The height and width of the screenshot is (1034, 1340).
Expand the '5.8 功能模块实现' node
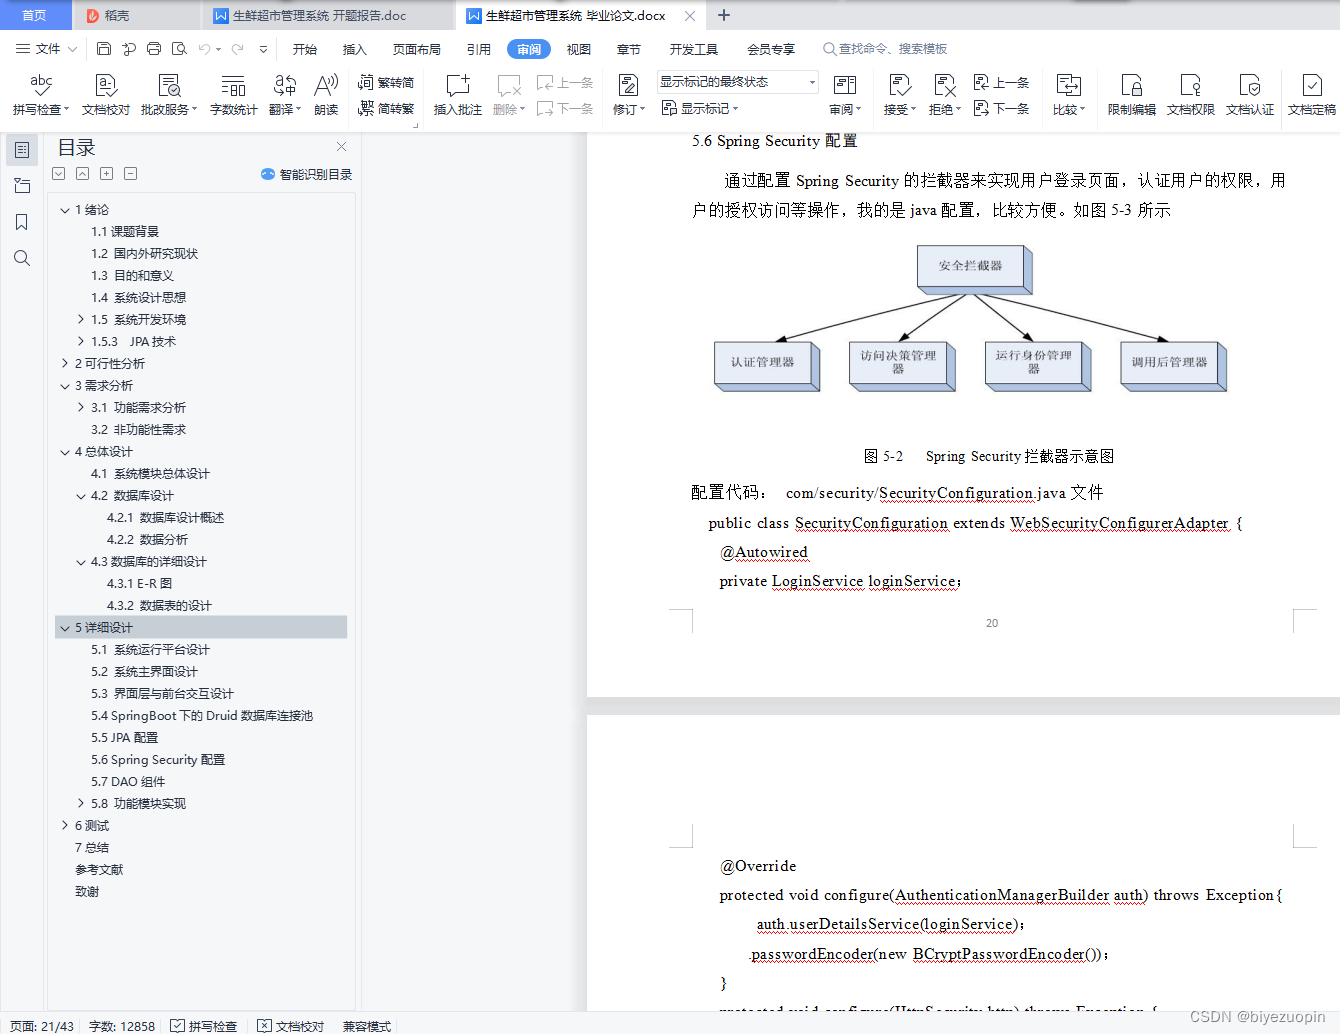81,804
